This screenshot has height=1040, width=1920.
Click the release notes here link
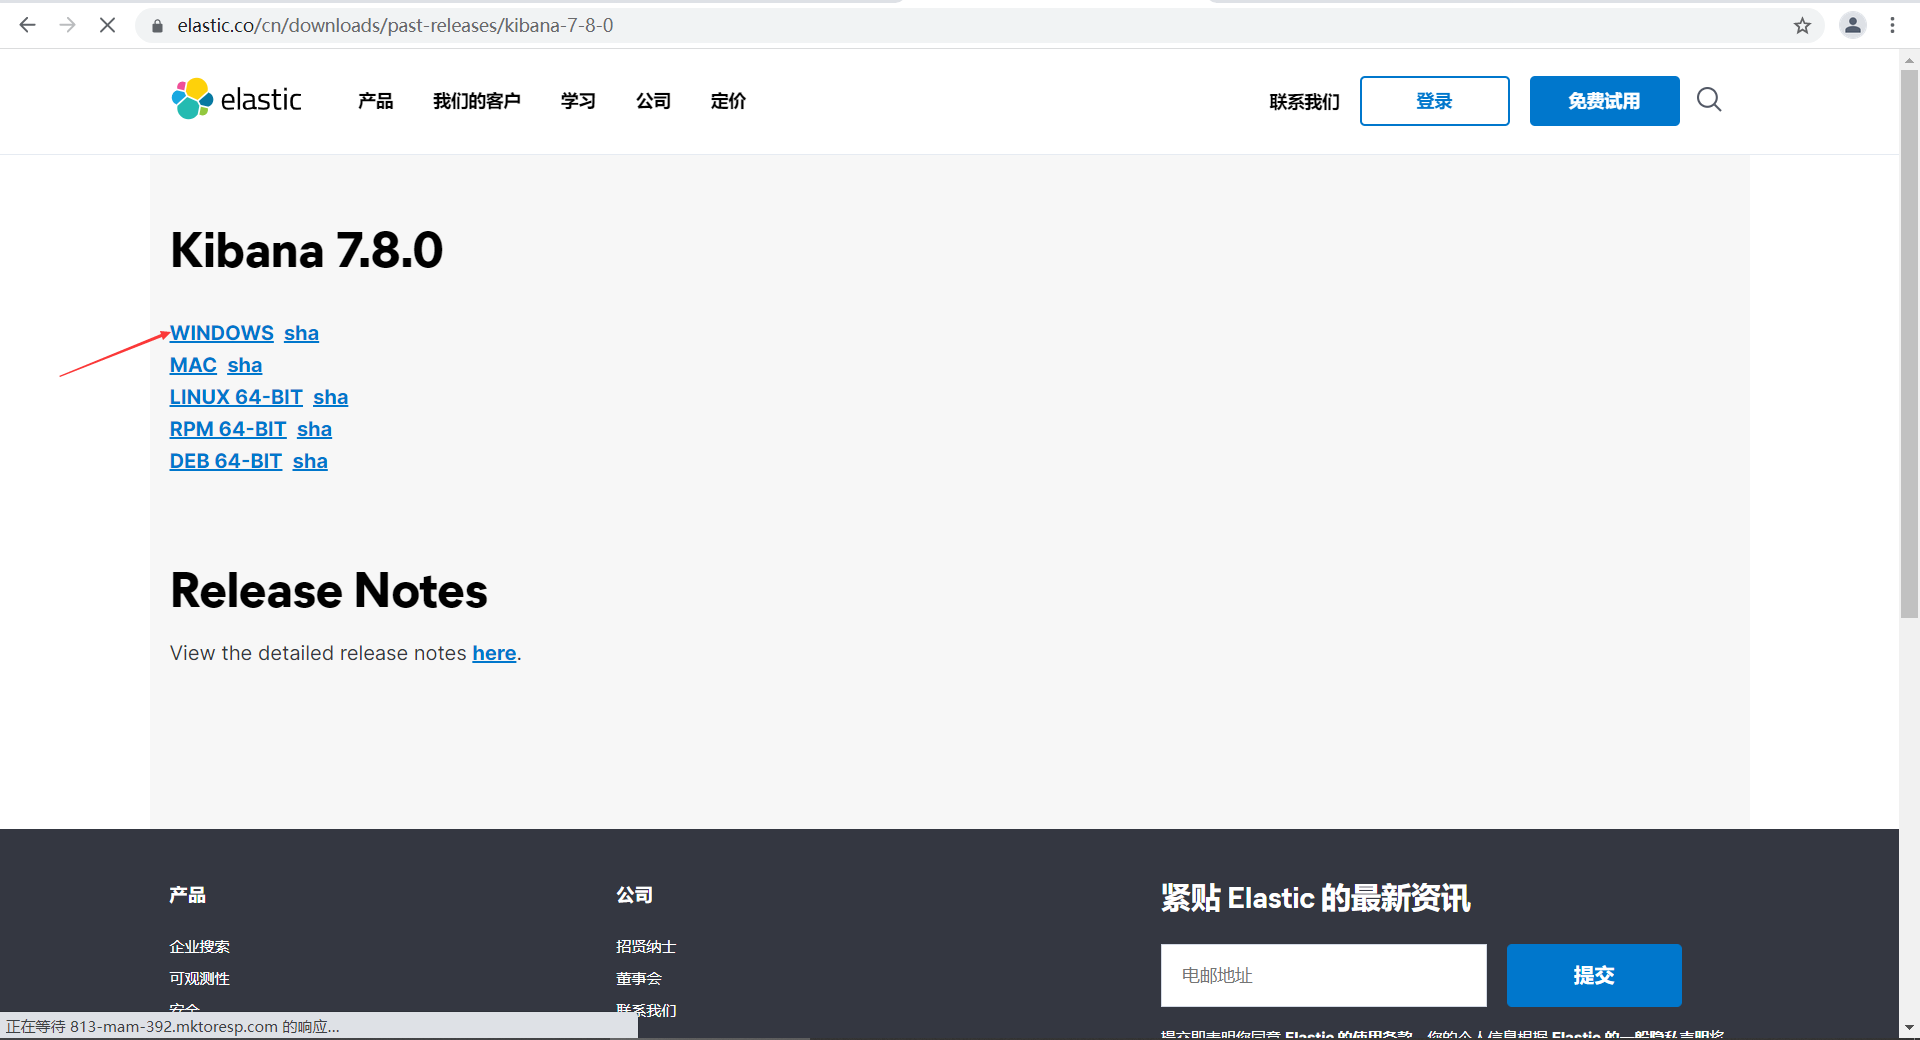click(x=494, y=653)
